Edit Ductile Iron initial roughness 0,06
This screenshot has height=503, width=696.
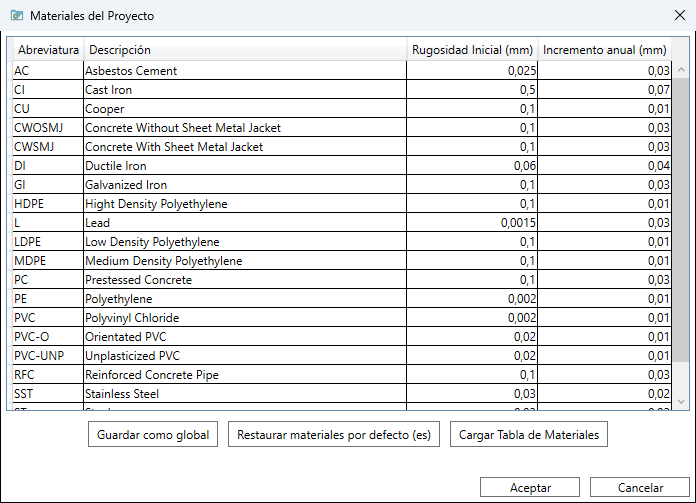point(472,166)
